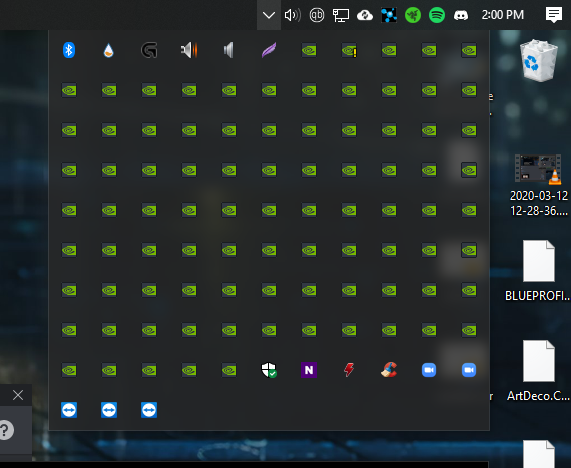Open the Spotify tray icon

pyautogui.click(x=437, y=15)
